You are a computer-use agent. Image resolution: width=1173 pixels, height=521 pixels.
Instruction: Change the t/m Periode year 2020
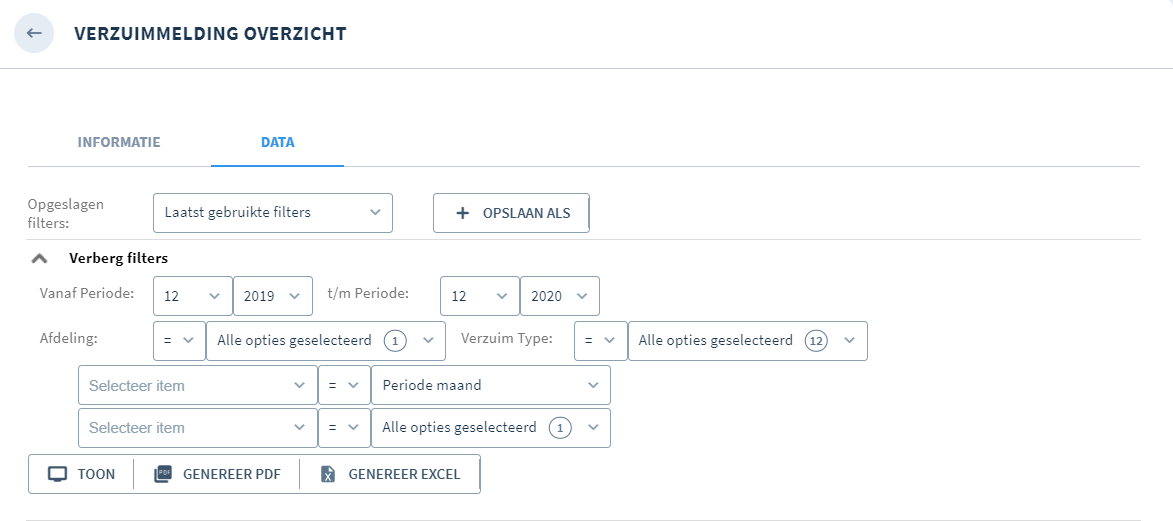(x=560, y=296)
